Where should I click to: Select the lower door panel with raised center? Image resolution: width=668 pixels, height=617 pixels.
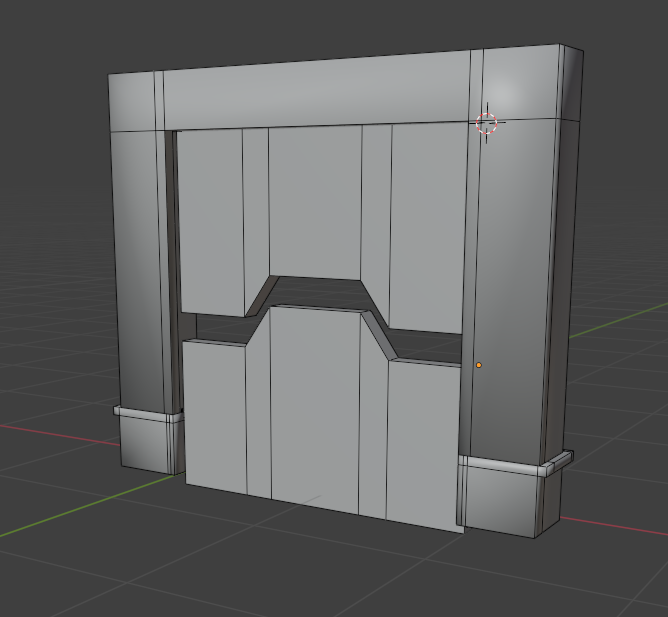coord(322,420)
